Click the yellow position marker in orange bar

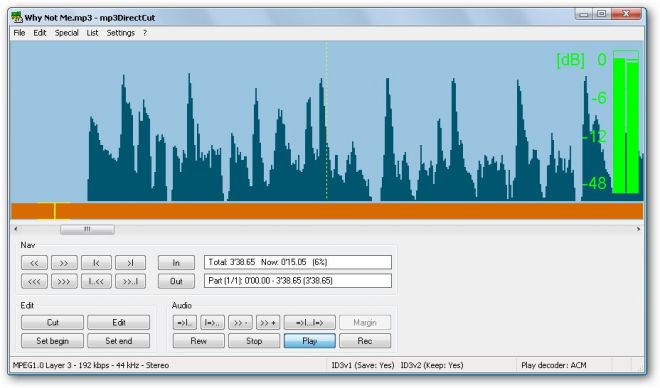55,211
